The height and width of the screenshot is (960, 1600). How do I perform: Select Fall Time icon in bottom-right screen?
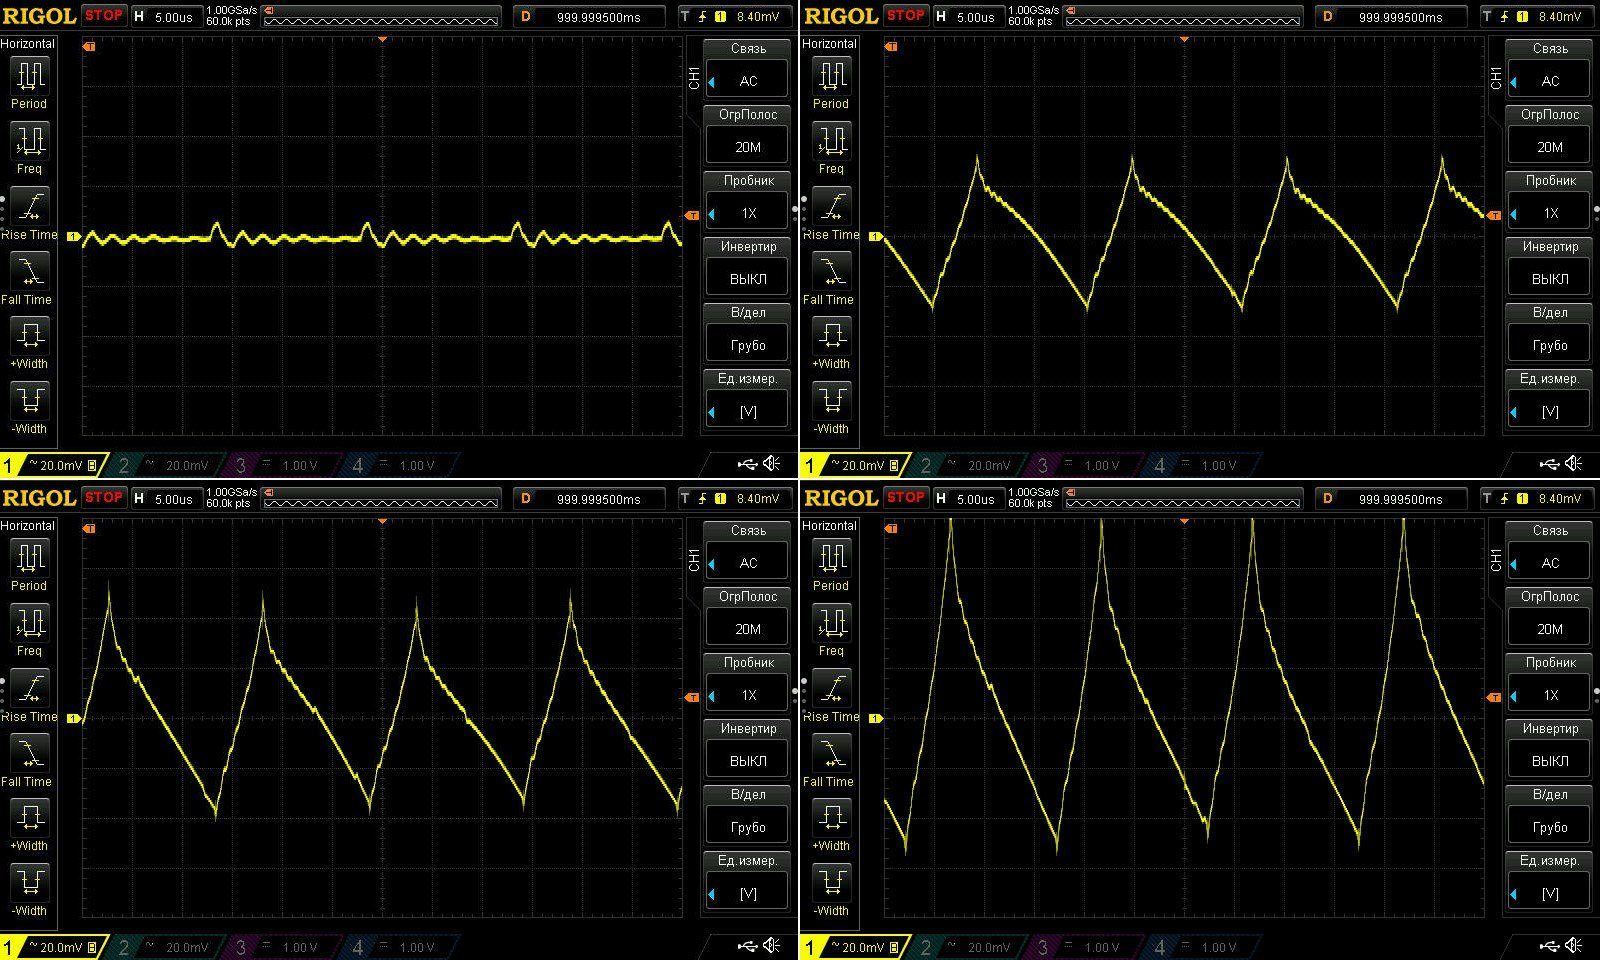tap(831, 753)
